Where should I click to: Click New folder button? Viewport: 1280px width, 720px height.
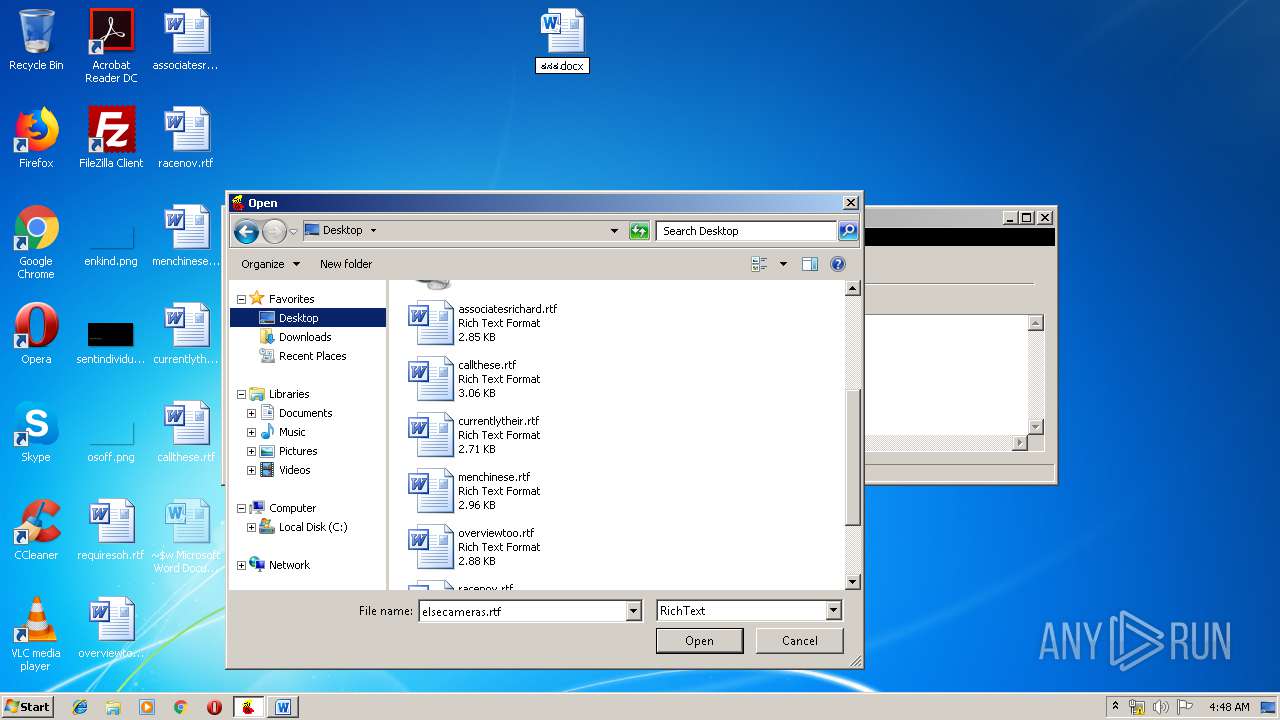[346, 264]
